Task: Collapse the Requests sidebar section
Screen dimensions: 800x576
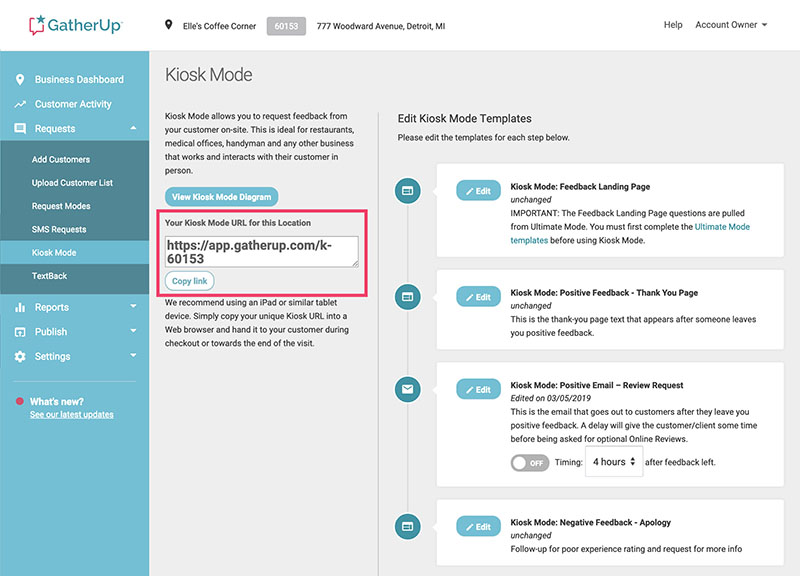Action: pos(133,128)
